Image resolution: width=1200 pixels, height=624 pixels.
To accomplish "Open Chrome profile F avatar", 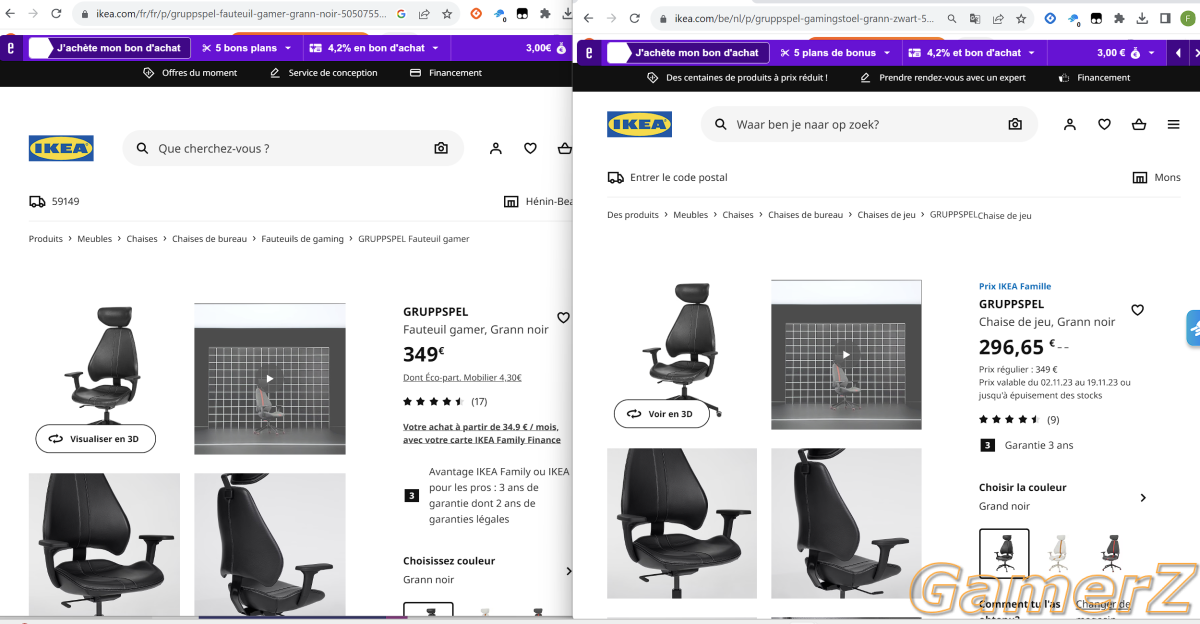I will [x=1187, y=19].
